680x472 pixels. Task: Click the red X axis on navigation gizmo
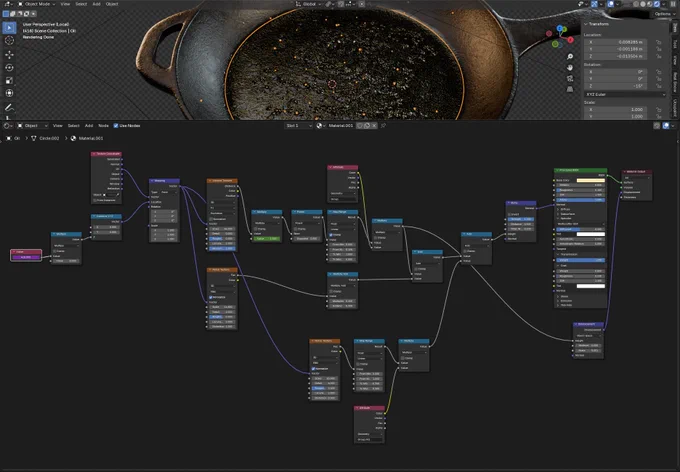pos(570,40)
